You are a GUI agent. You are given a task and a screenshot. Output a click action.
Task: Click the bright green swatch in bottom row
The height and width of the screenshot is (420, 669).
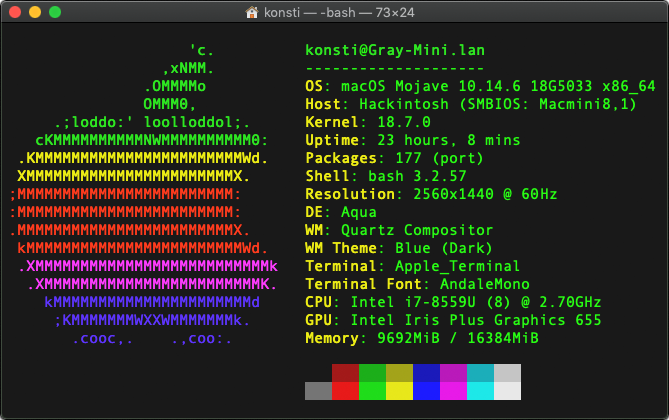372,391
